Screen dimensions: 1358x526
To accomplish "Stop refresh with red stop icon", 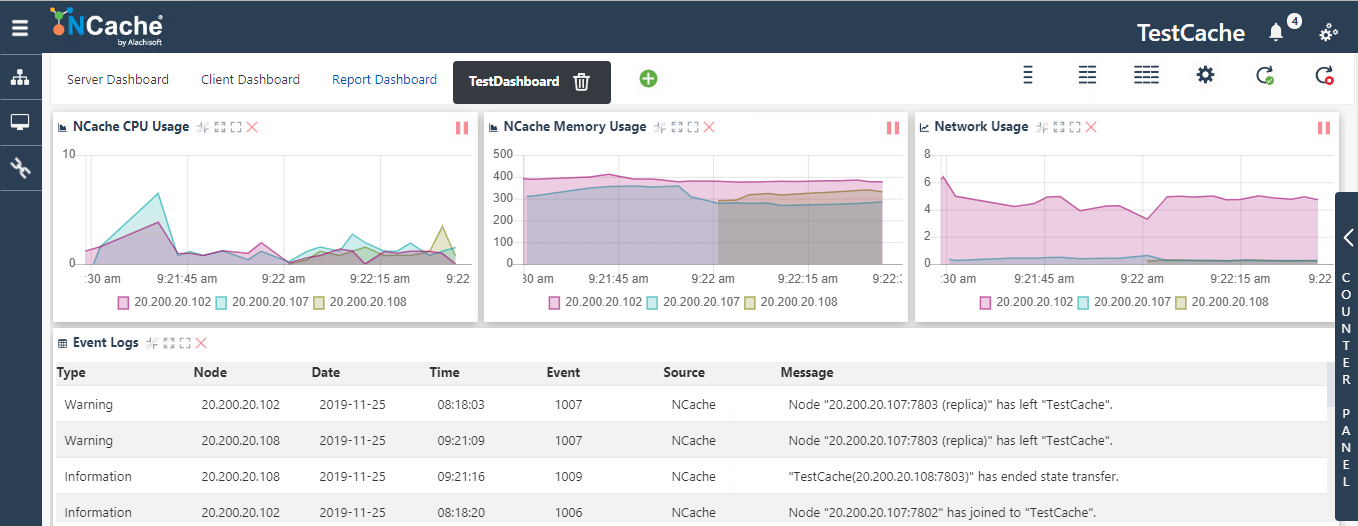I will 1324,75.
